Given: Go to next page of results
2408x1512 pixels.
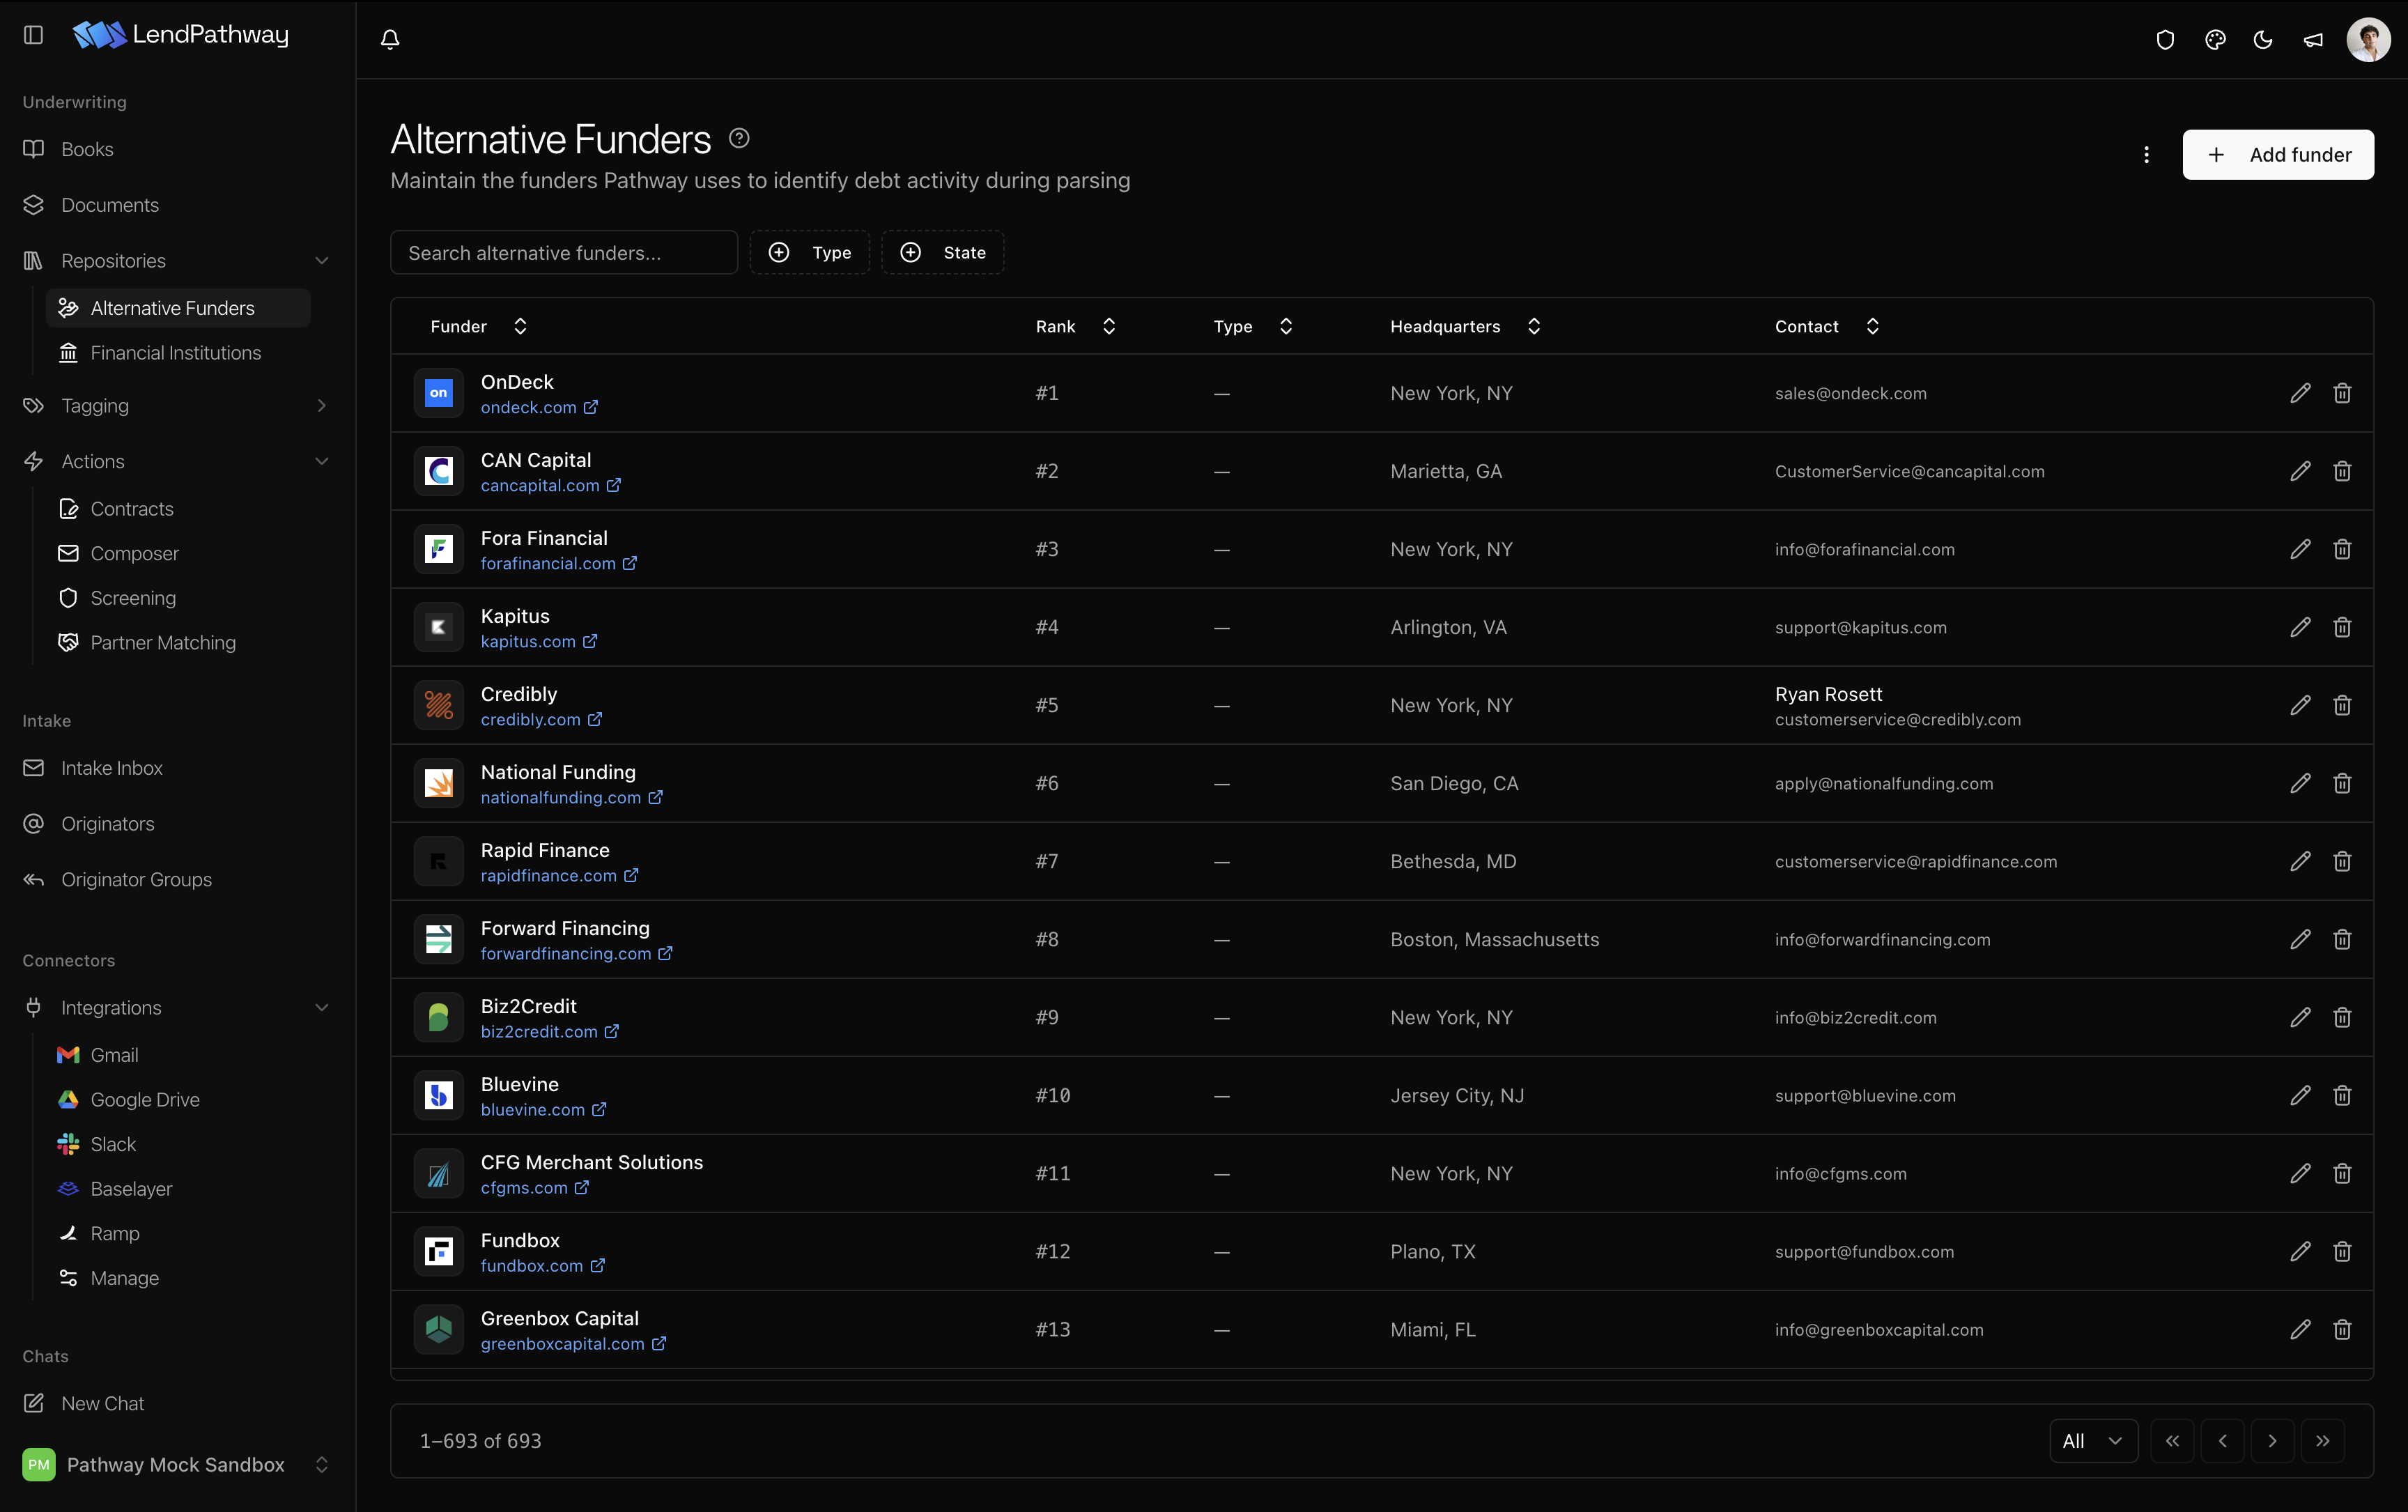Looking at the screenshot, I should (x=2272, y=1441).
